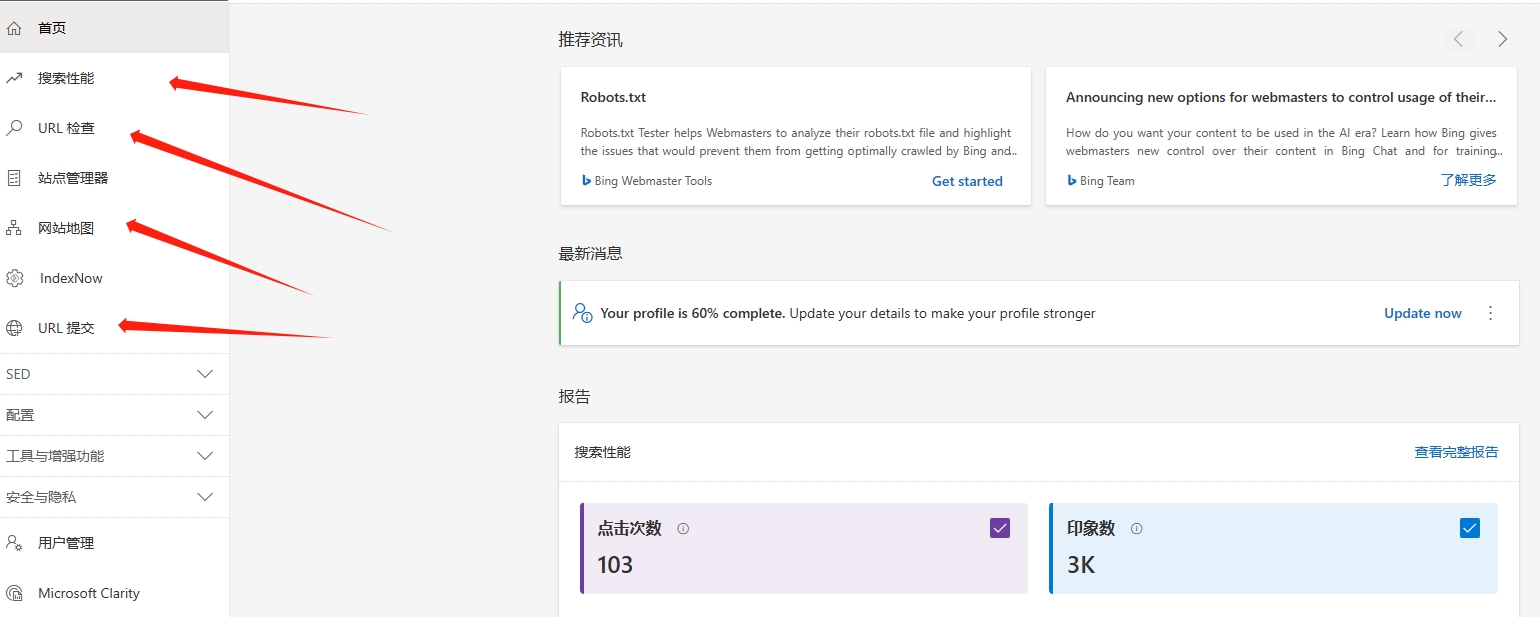Viewport: 1540px width, 617px height.
Task: Click the 用户管理 person icon
Action: 14,543
